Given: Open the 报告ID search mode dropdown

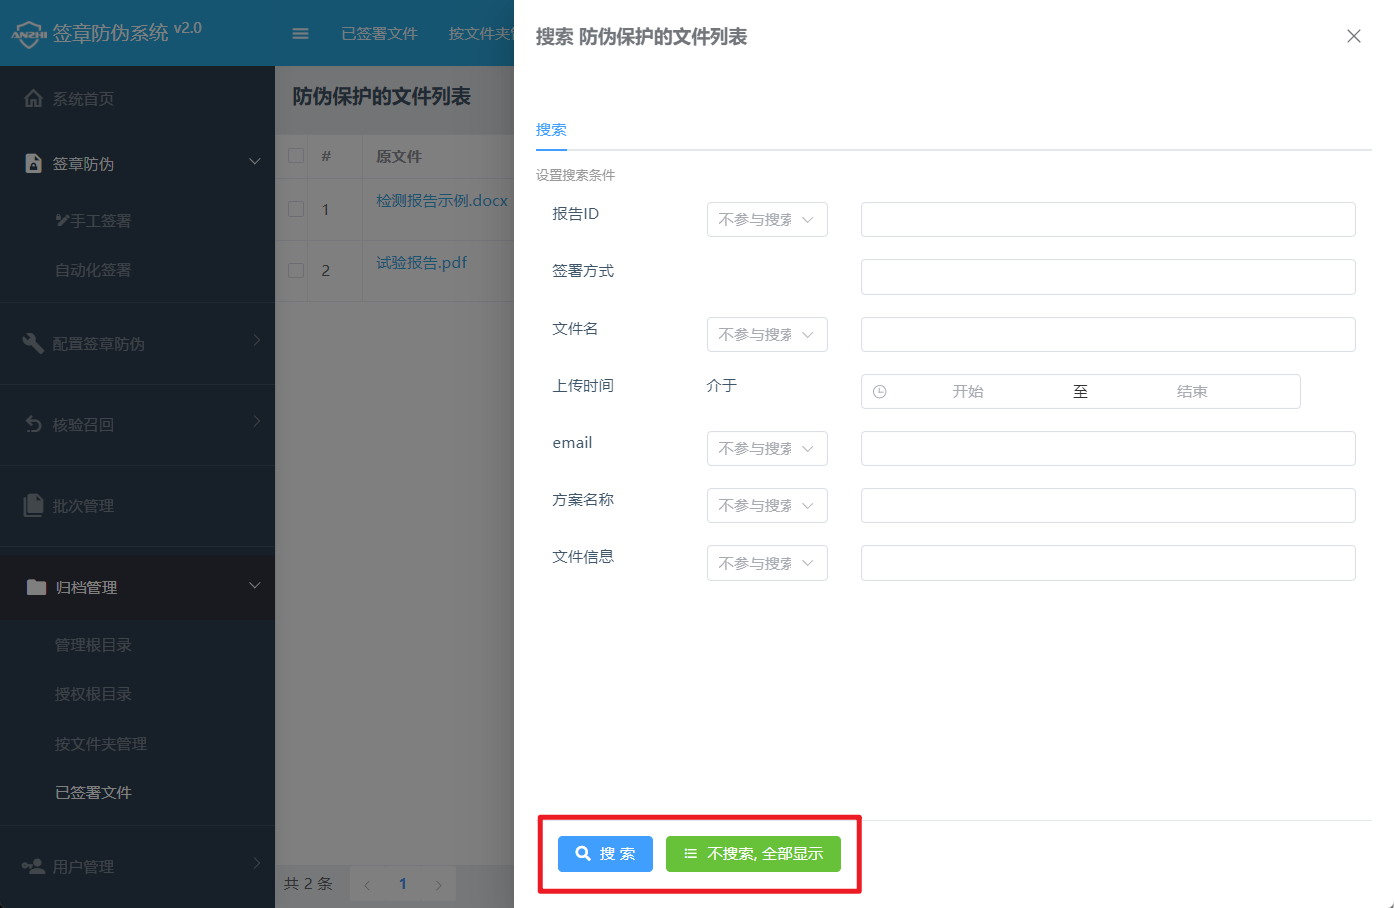Looking at the screenshot, I should pyautogui.click(x=767, y=219).
